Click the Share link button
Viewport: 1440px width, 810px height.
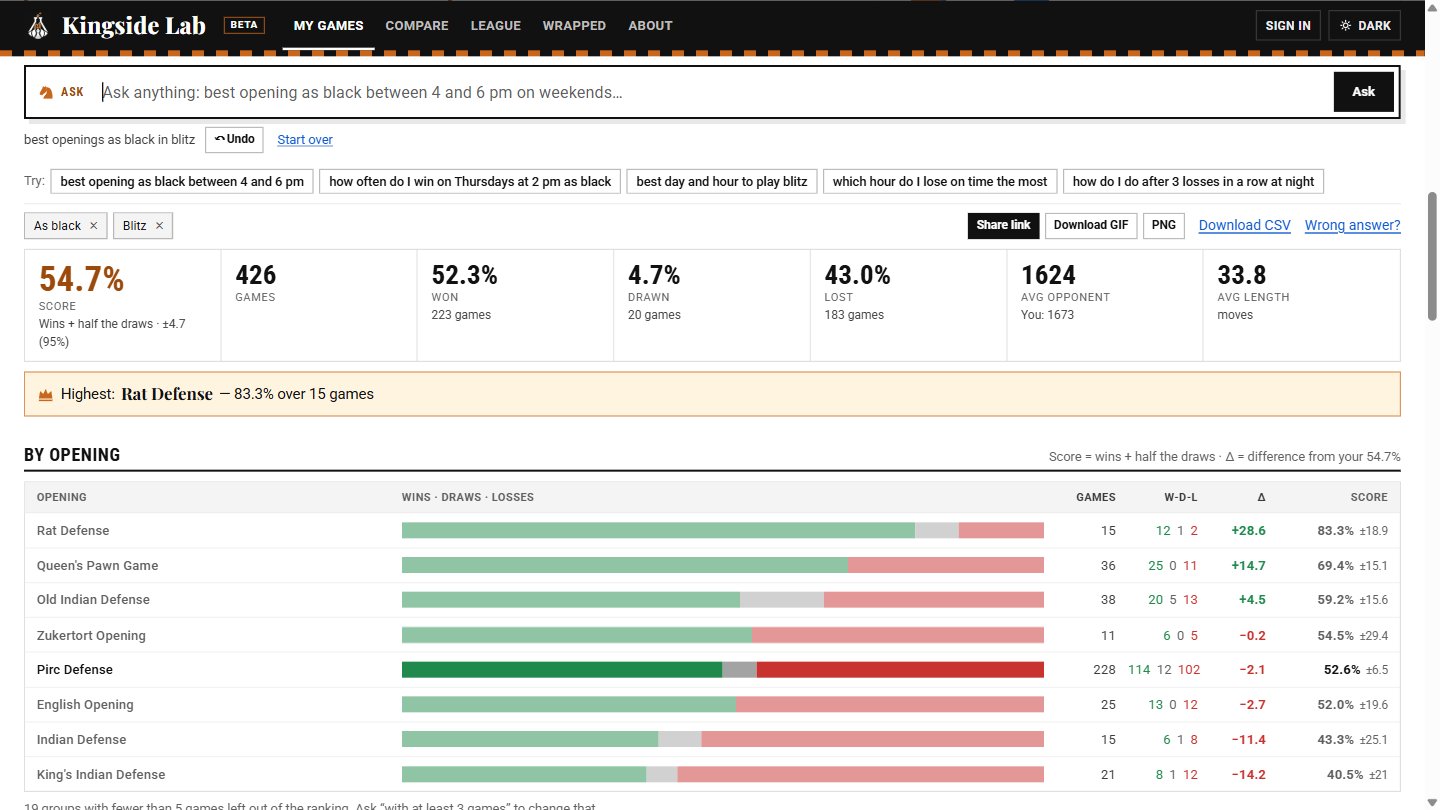[x=1004, y=225]
